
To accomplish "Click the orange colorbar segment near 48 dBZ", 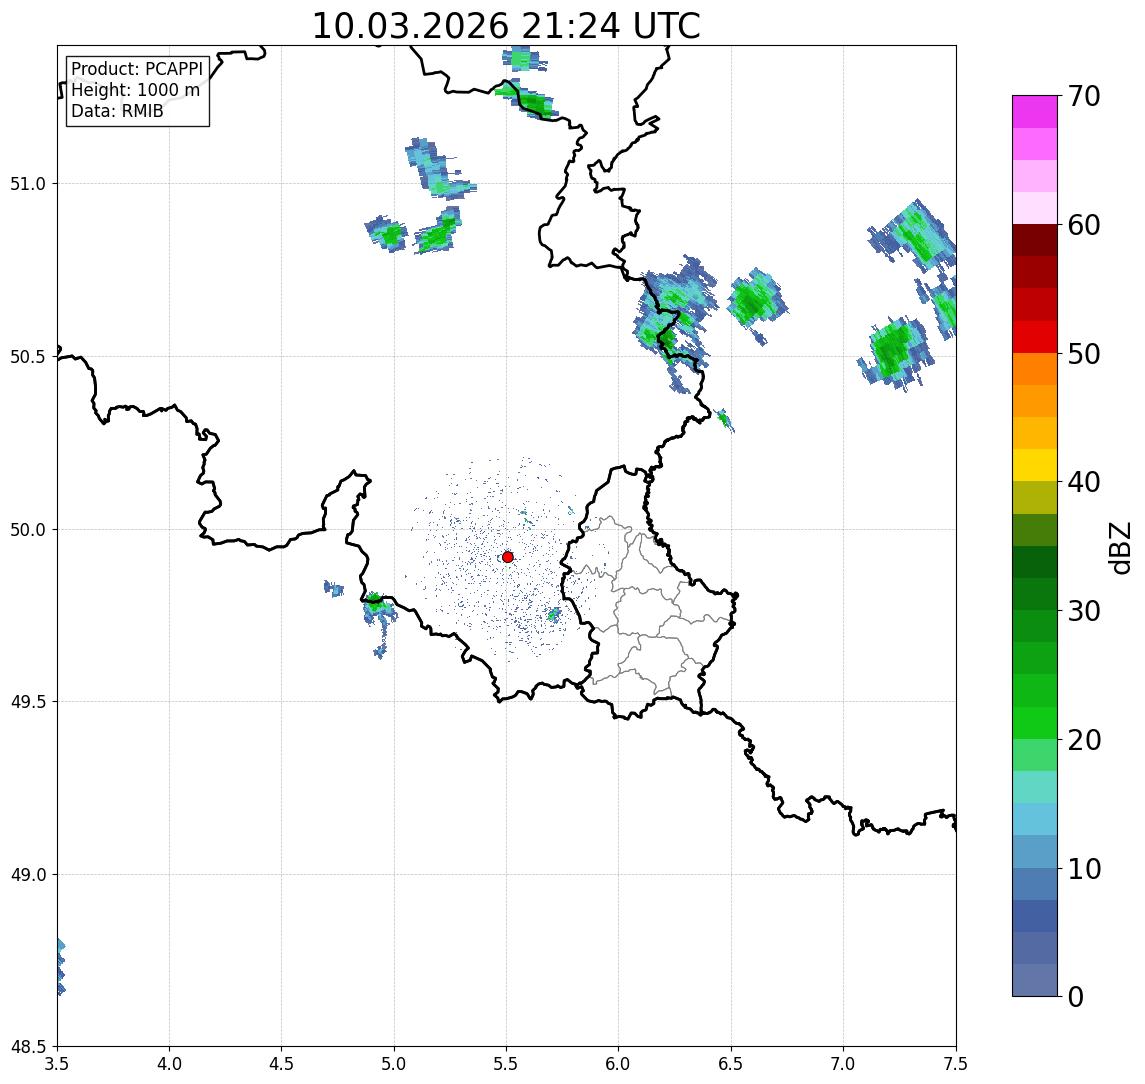I will point(1035,369).
